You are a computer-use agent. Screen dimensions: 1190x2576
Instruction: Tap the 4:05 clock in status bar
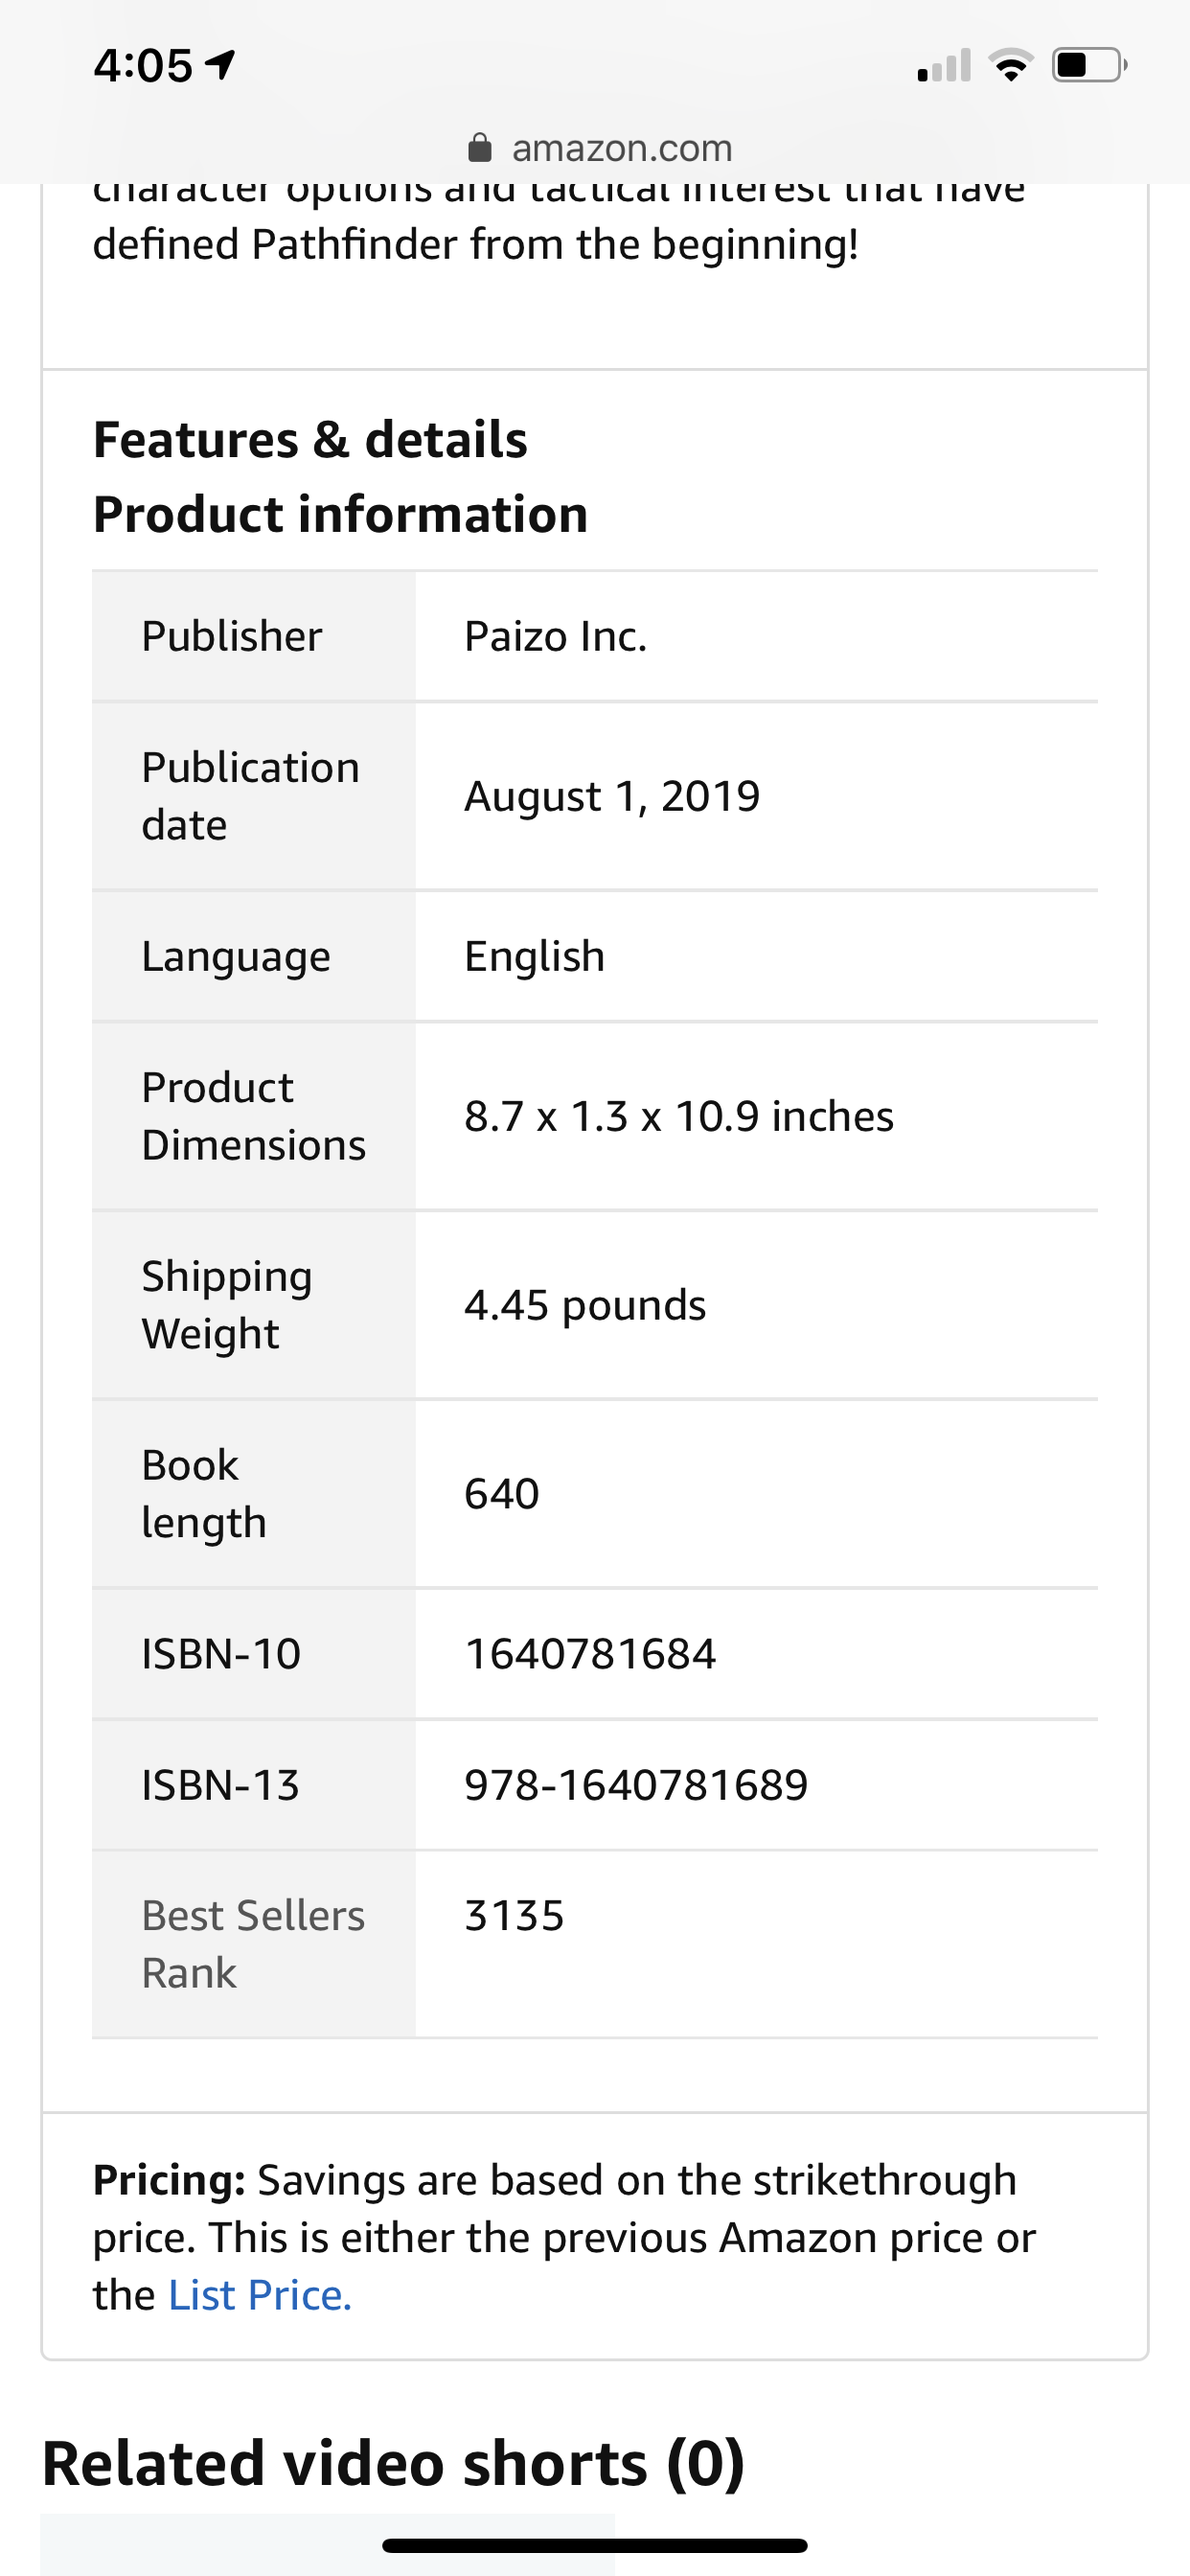click(x=143, y=66)
